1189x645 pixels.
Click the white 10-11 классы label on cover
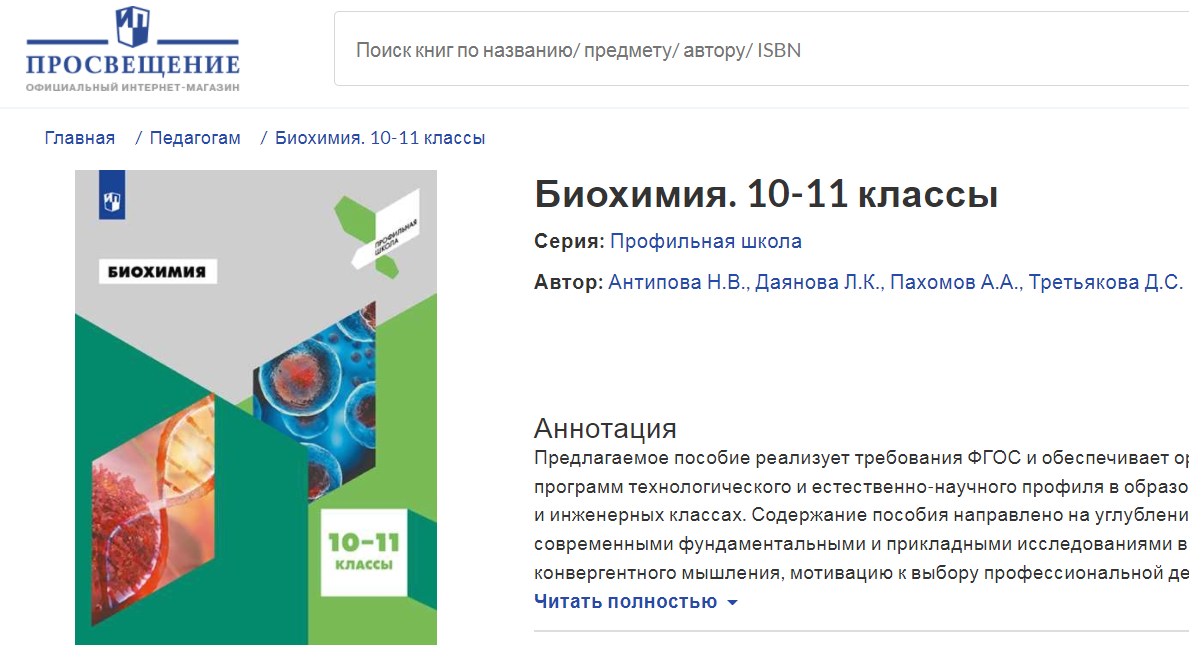click(x=362, y=552)
